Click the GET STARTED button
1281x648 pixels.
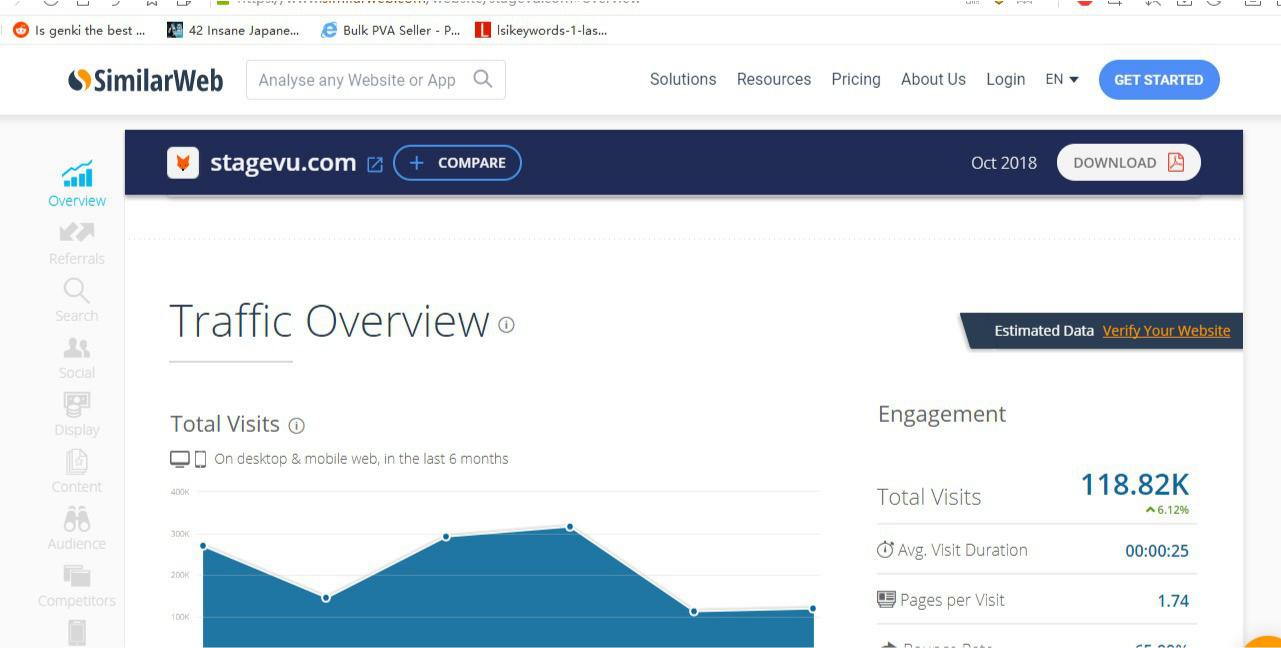[1159, 80]
